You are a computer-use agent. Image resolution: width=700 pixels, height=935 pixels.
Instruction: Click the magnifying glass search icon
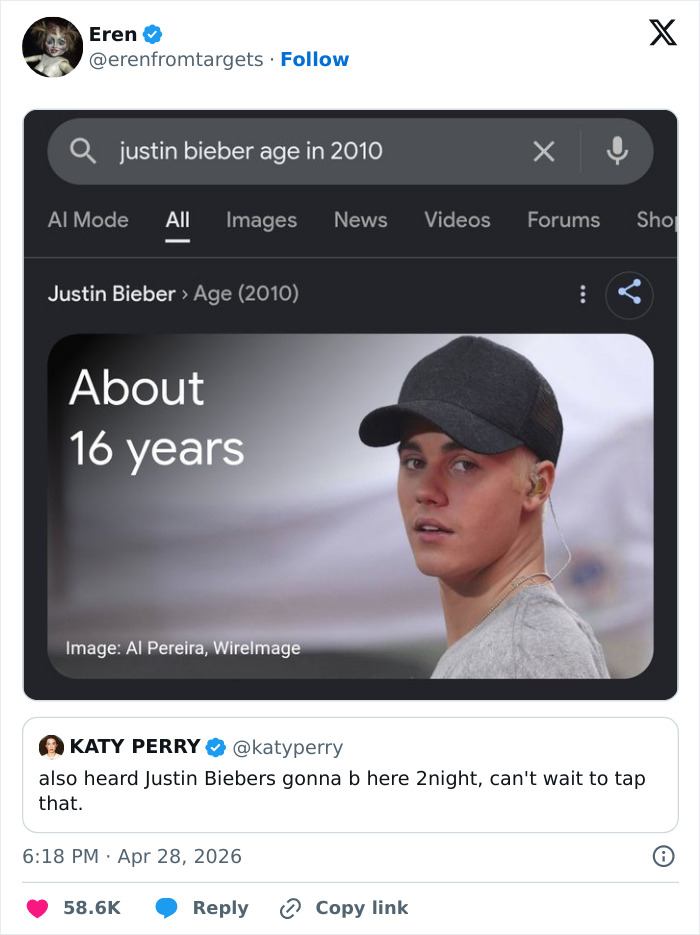pyautogui.click(x=82, y=151)
